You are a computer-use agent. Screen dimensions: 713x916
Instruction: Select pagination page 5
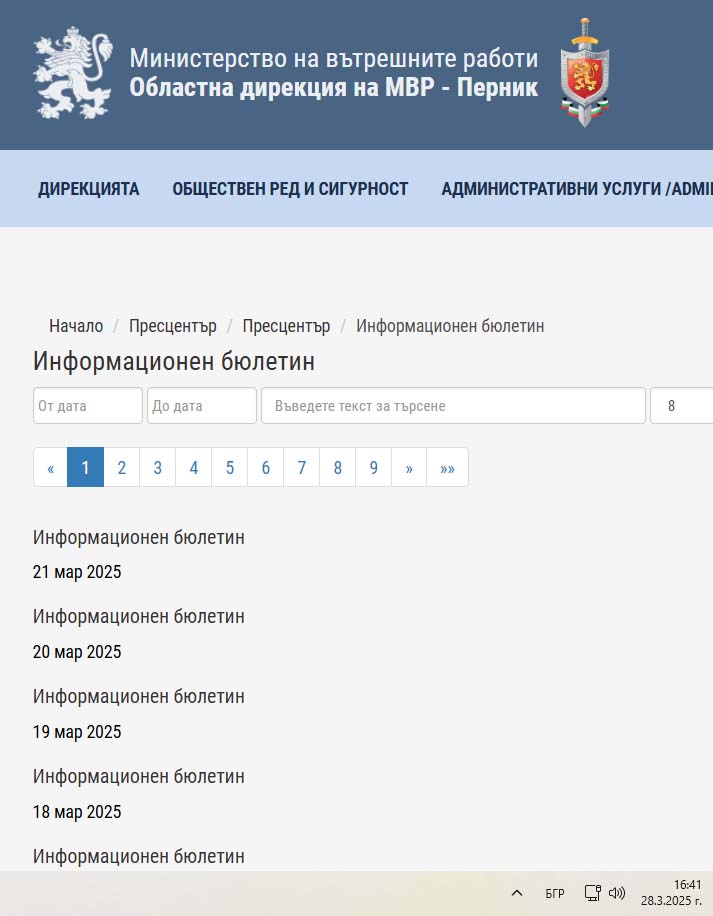click(x=230, y=467)
